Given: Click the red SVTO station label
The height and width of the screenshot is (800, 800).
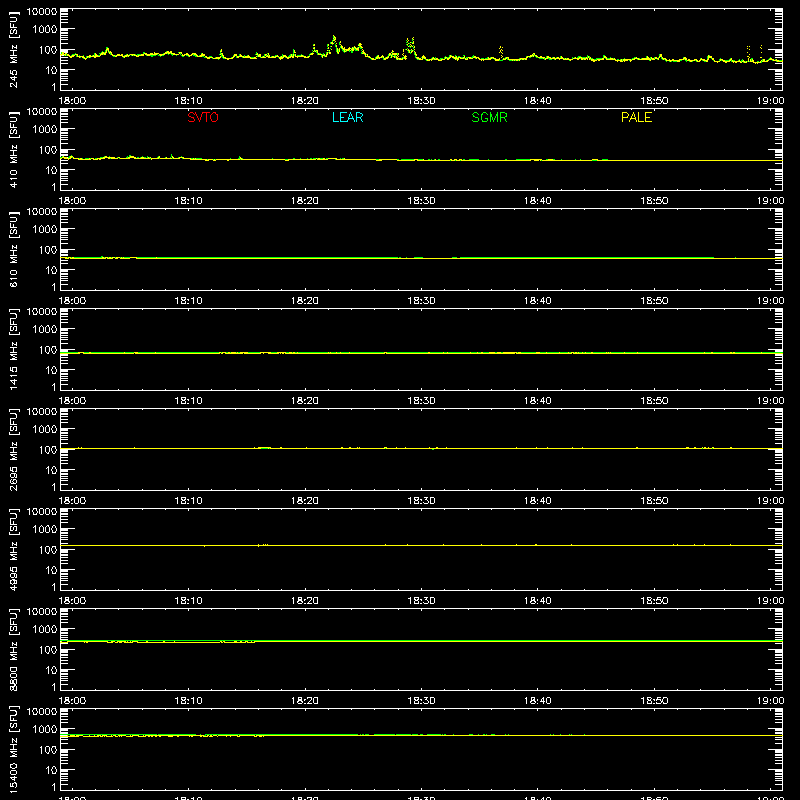Looking at the screenshot, I should point(203,117).
